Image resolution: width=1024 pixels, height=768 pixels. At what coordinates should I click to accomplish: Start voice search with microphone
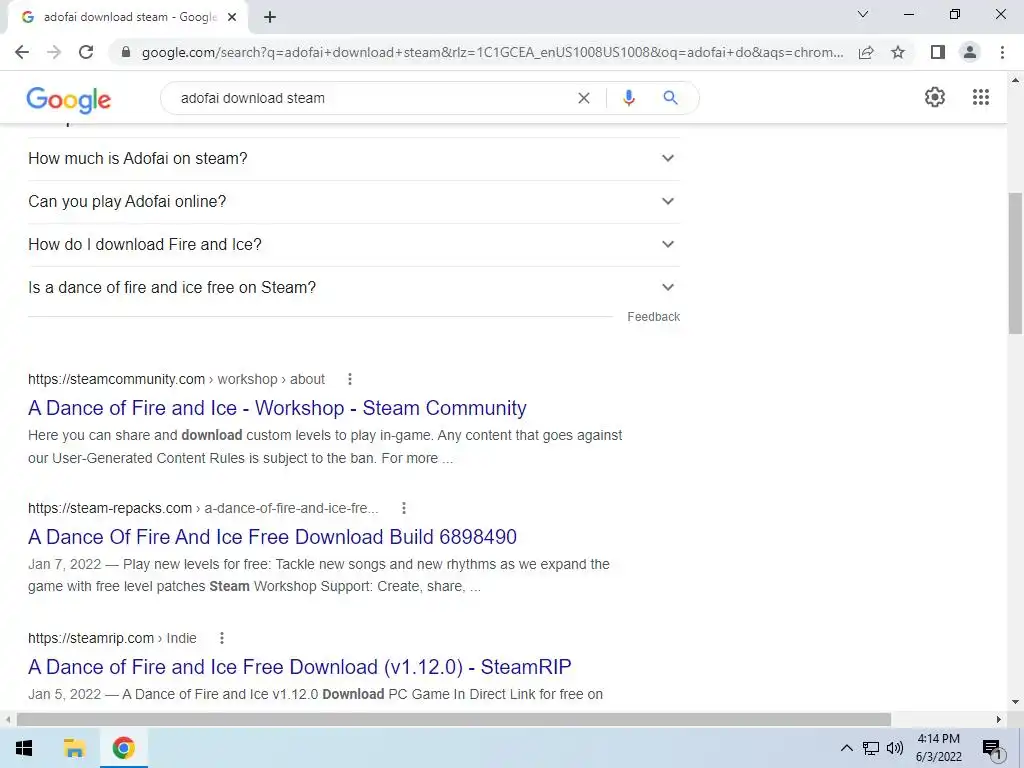click(x=628, y=98)
